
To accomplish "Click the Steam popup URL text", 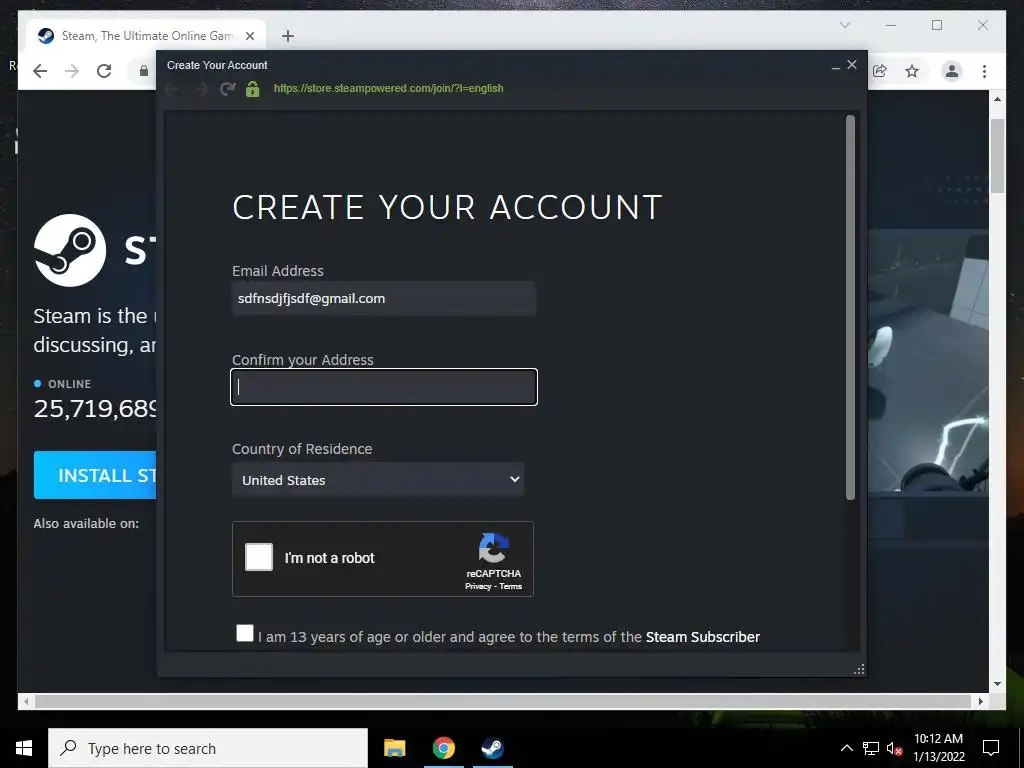I will coord(389,88).
